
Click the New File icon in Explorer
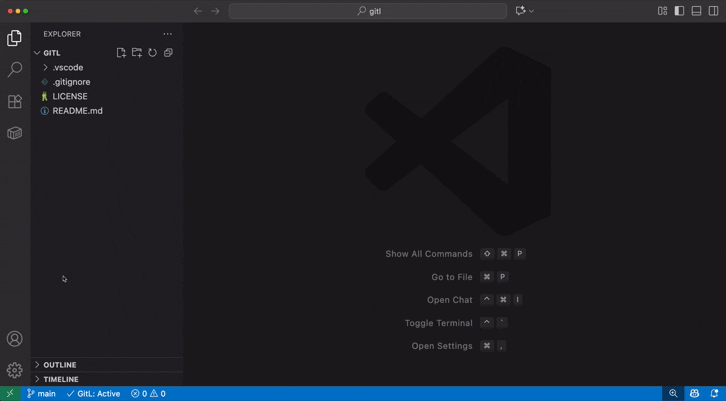click(x=121, y=53)
